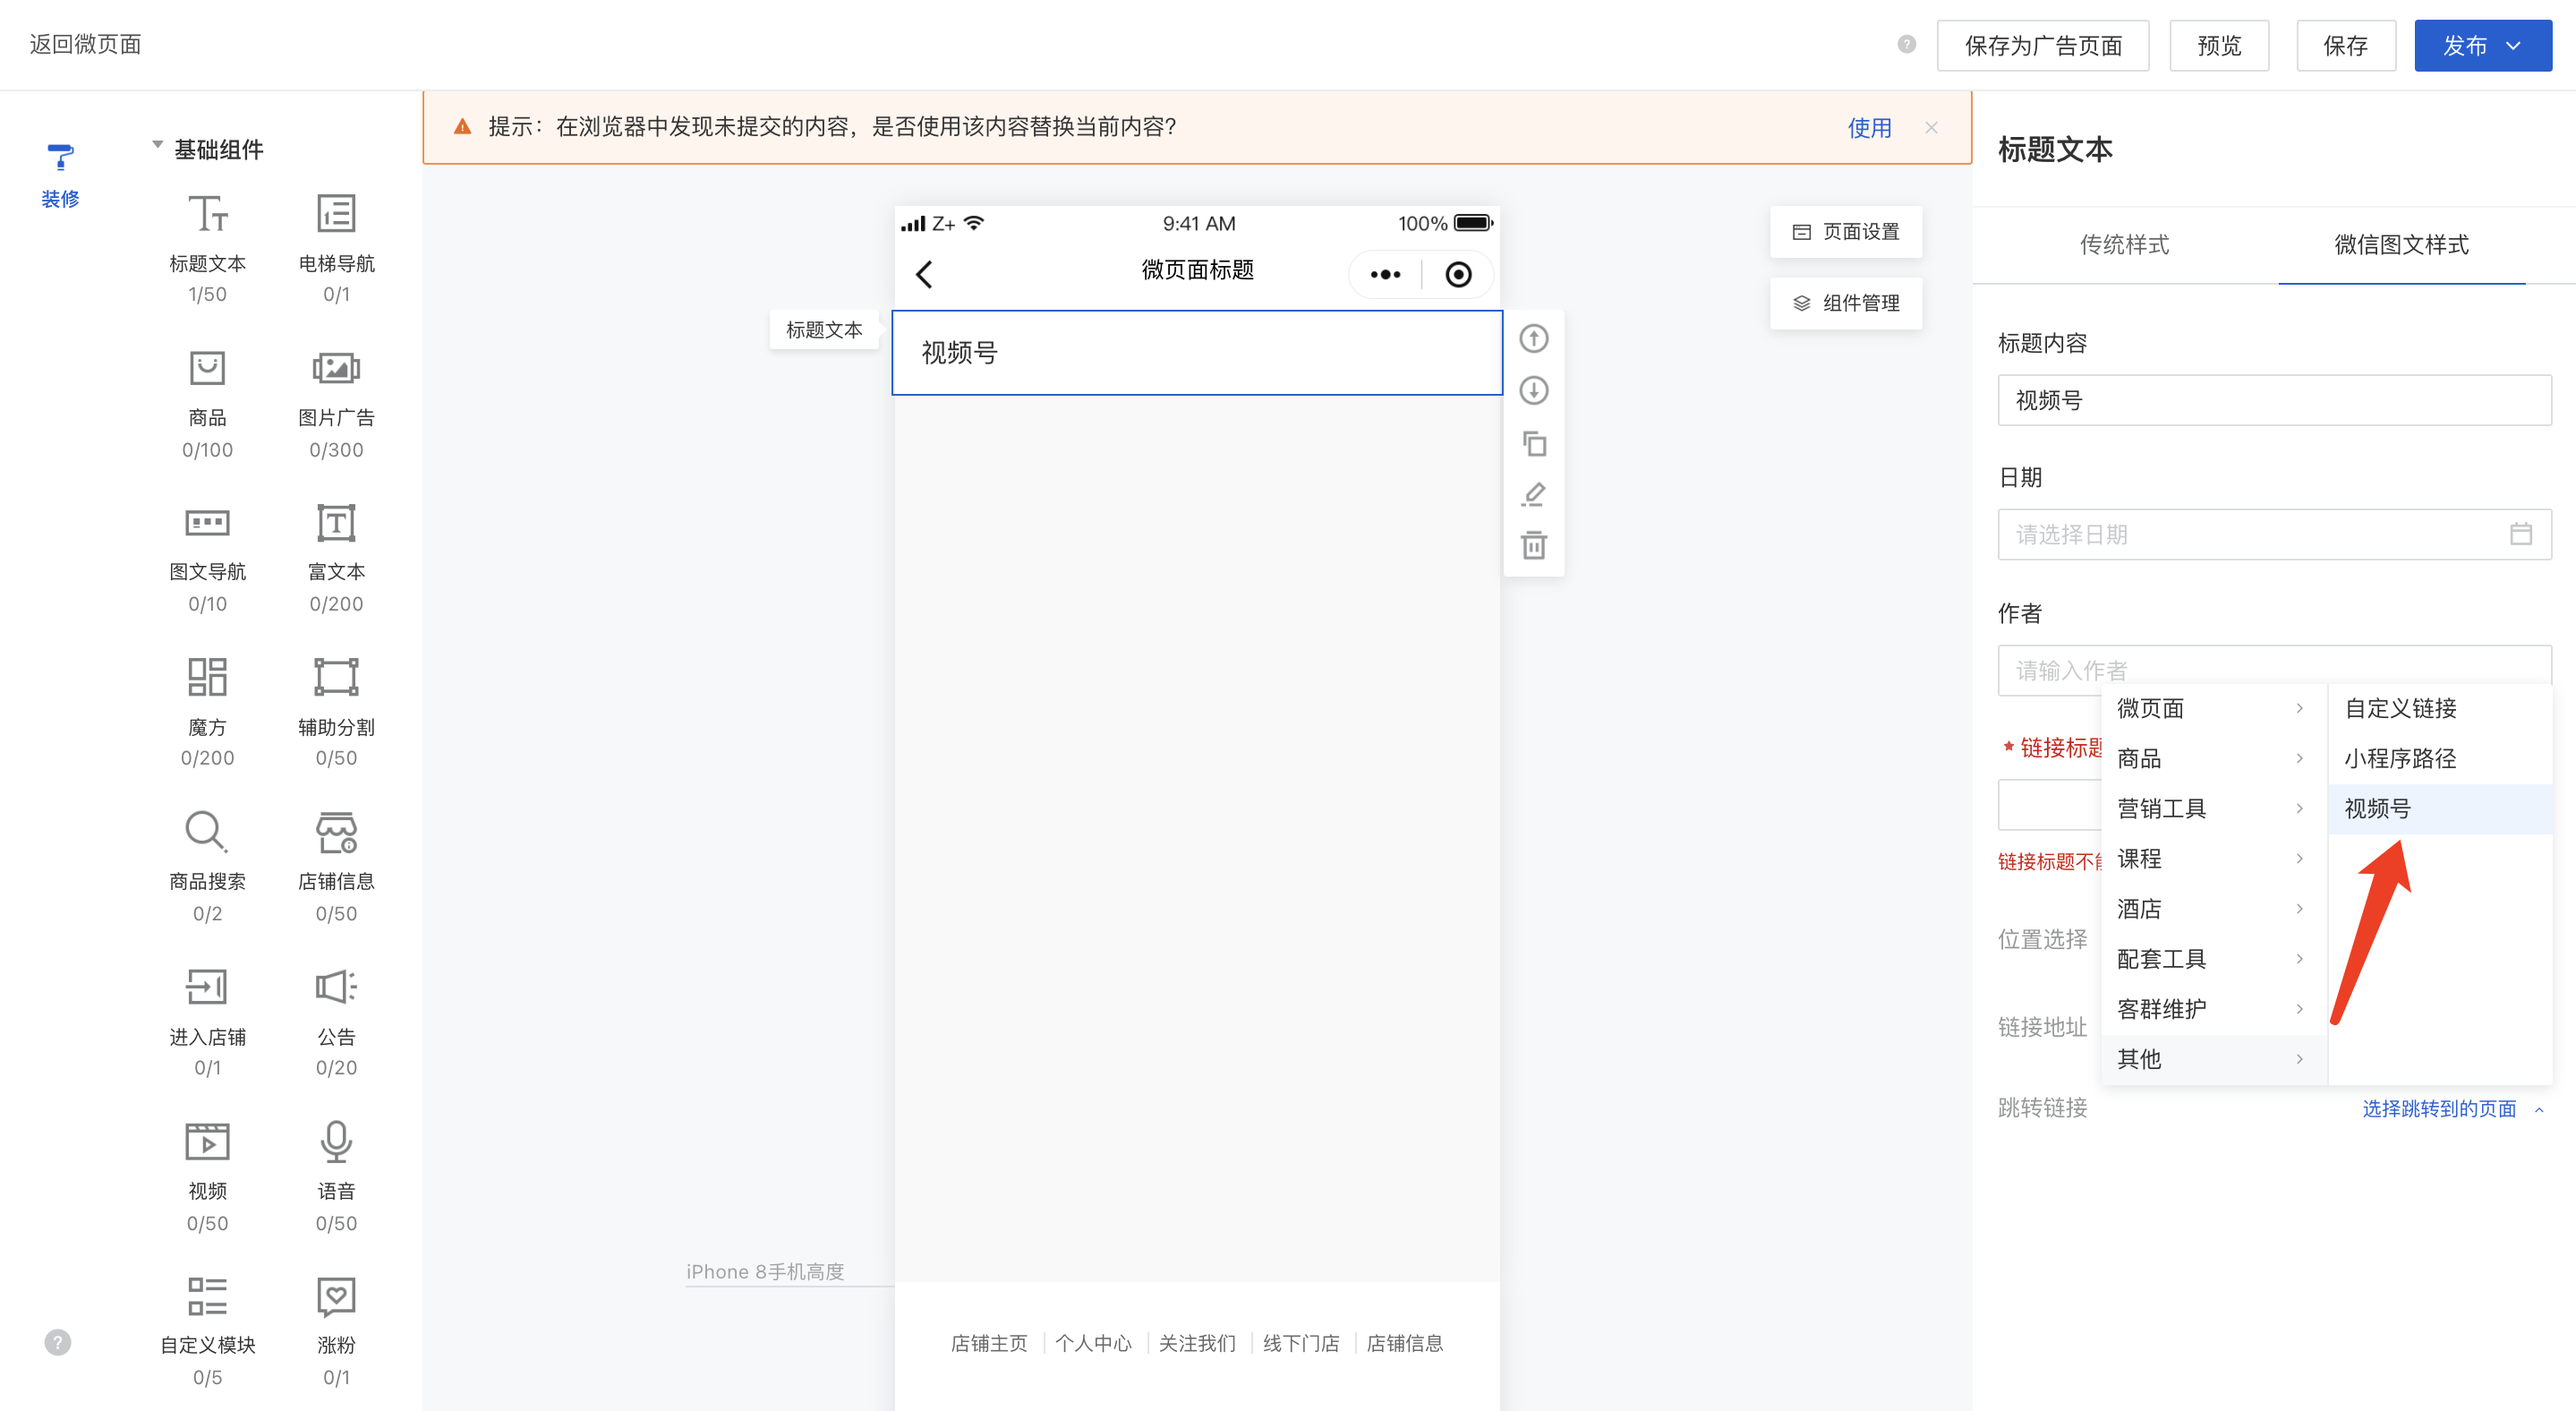Open the 发布 publish dropdown arrow
The width and height of the screenshot is (2576, 1411).
[x=2514, y=46]
